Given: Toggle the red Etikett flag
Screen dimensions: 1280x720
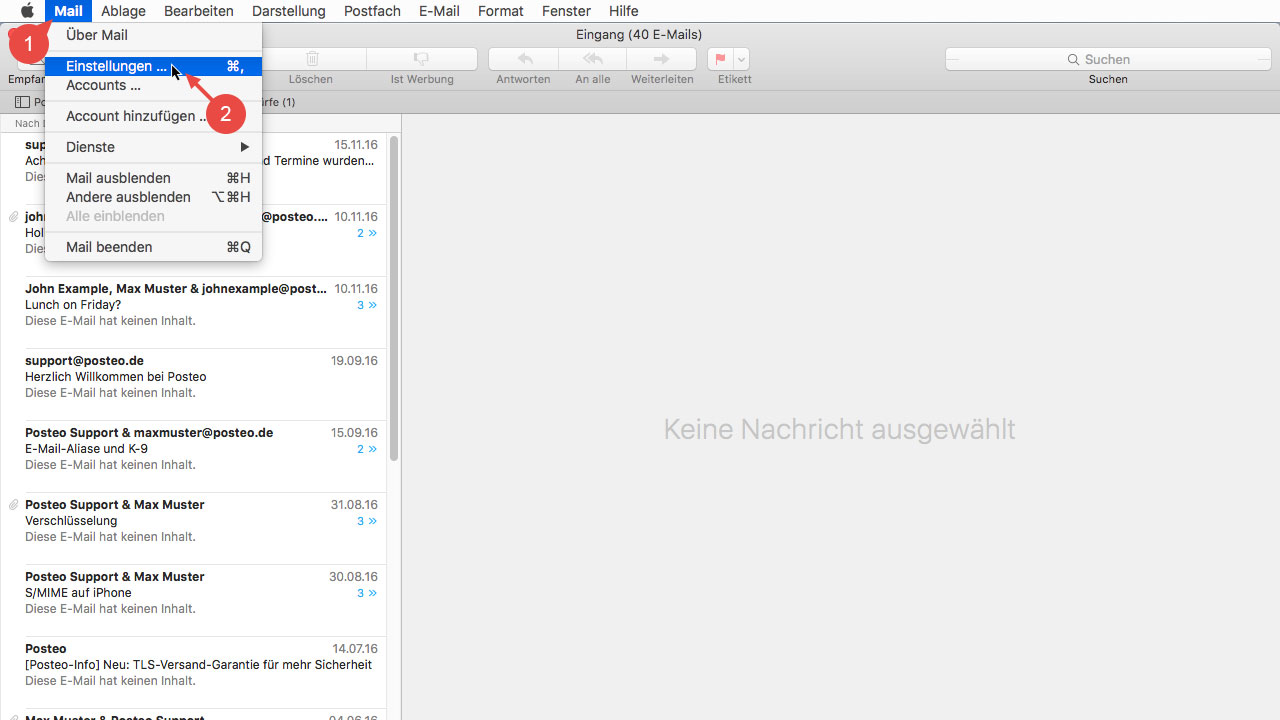Looking at the screenshot, I should tap(722, 58).
